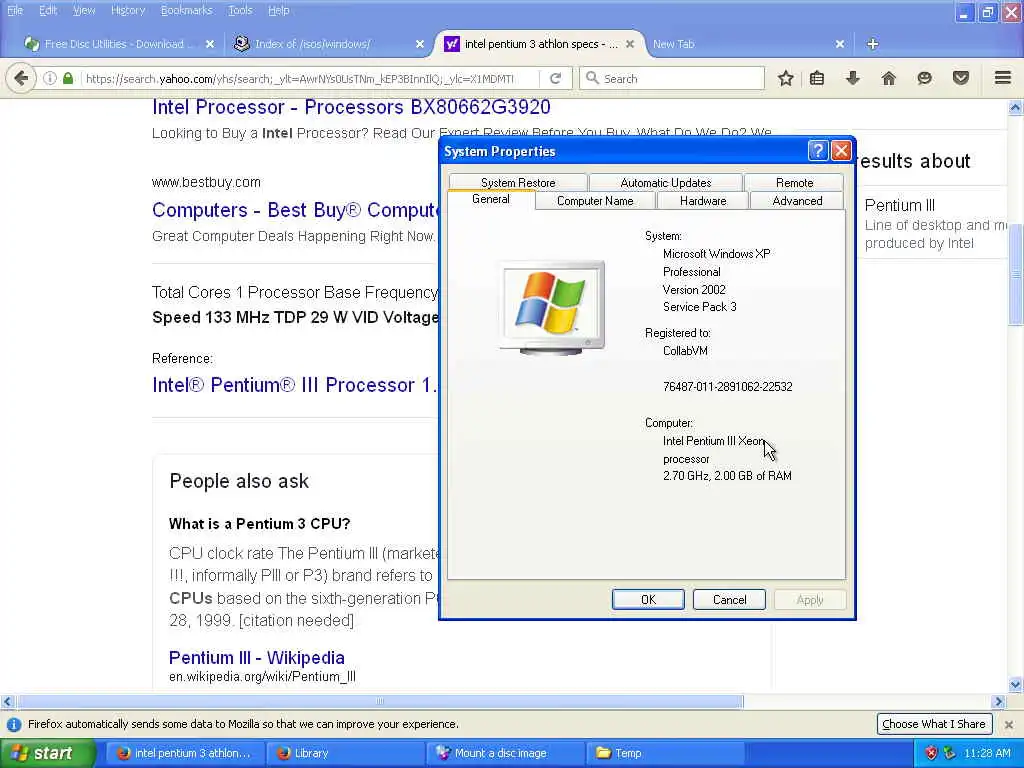This screenshot has height=768, width=1024.
Task: Click the Firefox Search box
Action: point(673,78)
